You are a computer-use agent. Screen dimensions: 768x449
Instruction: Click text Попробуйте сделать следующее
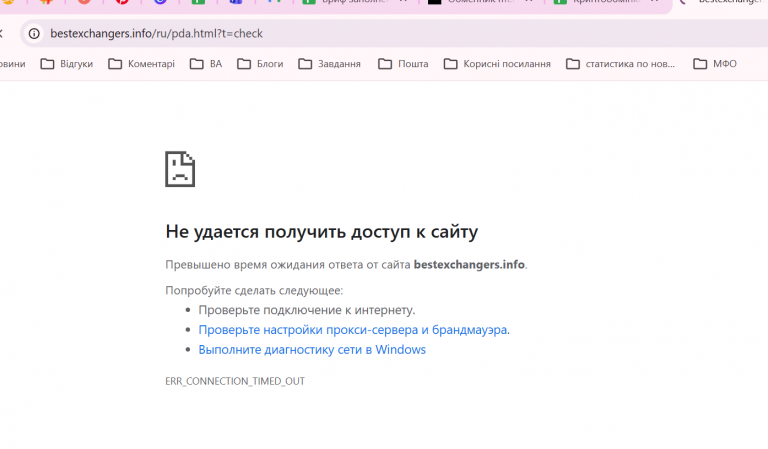click(x=254, y=290)
